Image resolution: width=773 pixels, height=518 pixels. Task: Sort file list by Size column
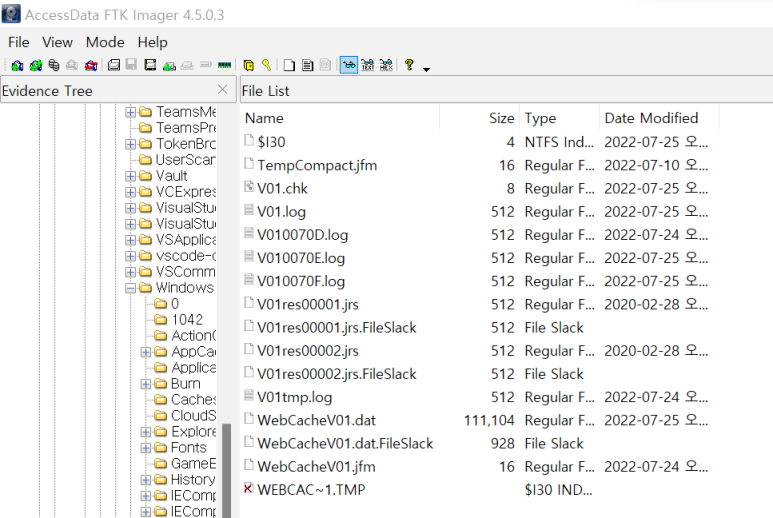(479, 118)
